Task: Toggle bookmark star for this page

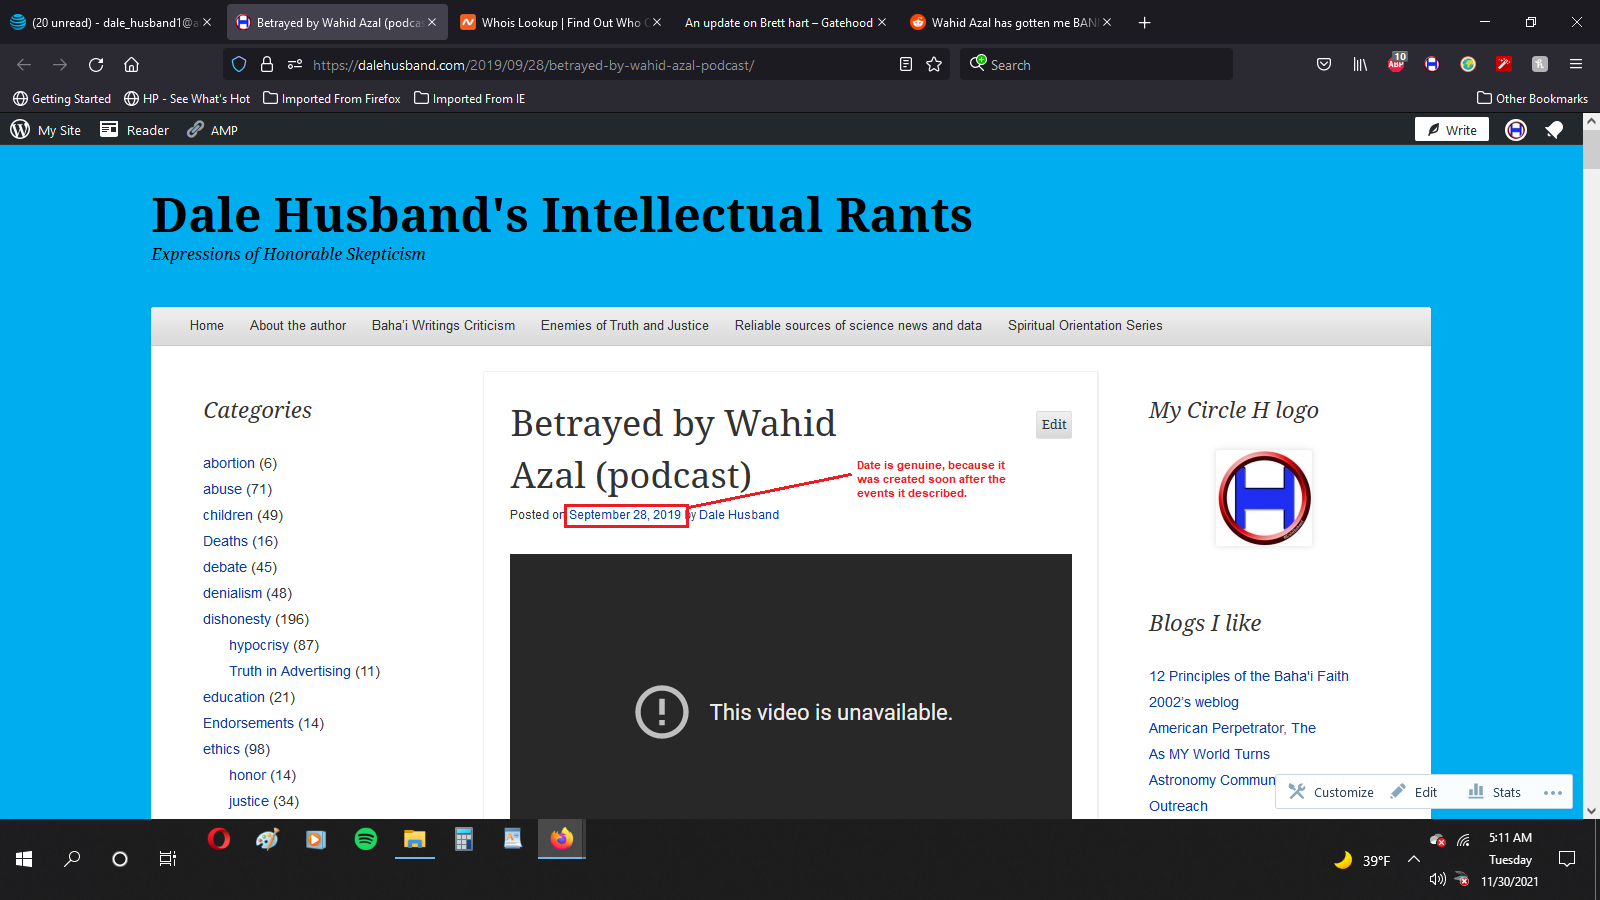Action: (x=934, y=65)
